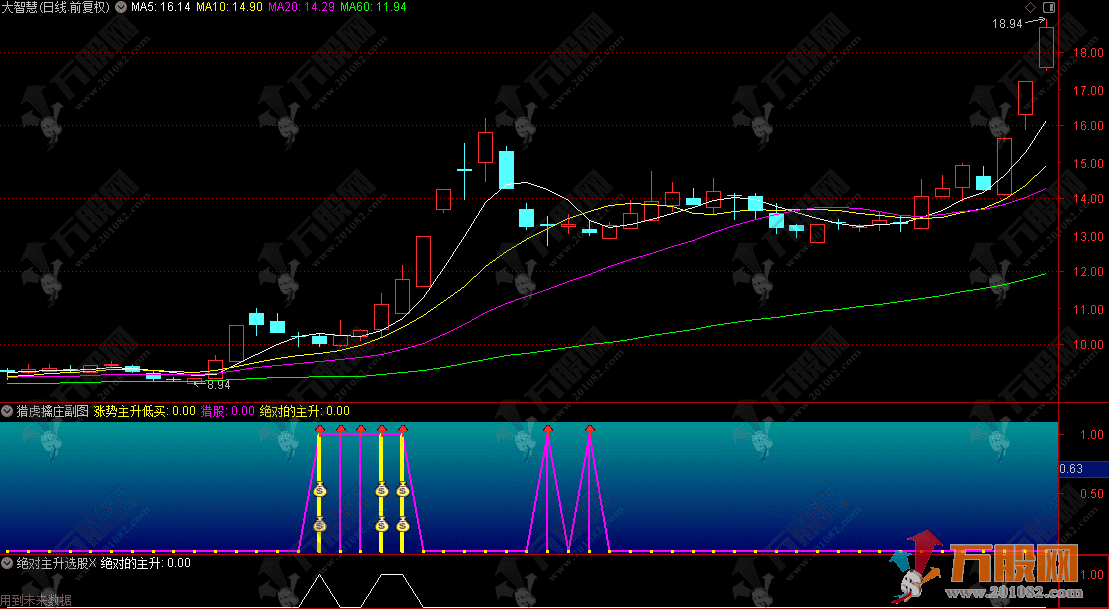Click the 0.63 value tag on right axis
The image size is (1109, 609).
coord(1071,468)
